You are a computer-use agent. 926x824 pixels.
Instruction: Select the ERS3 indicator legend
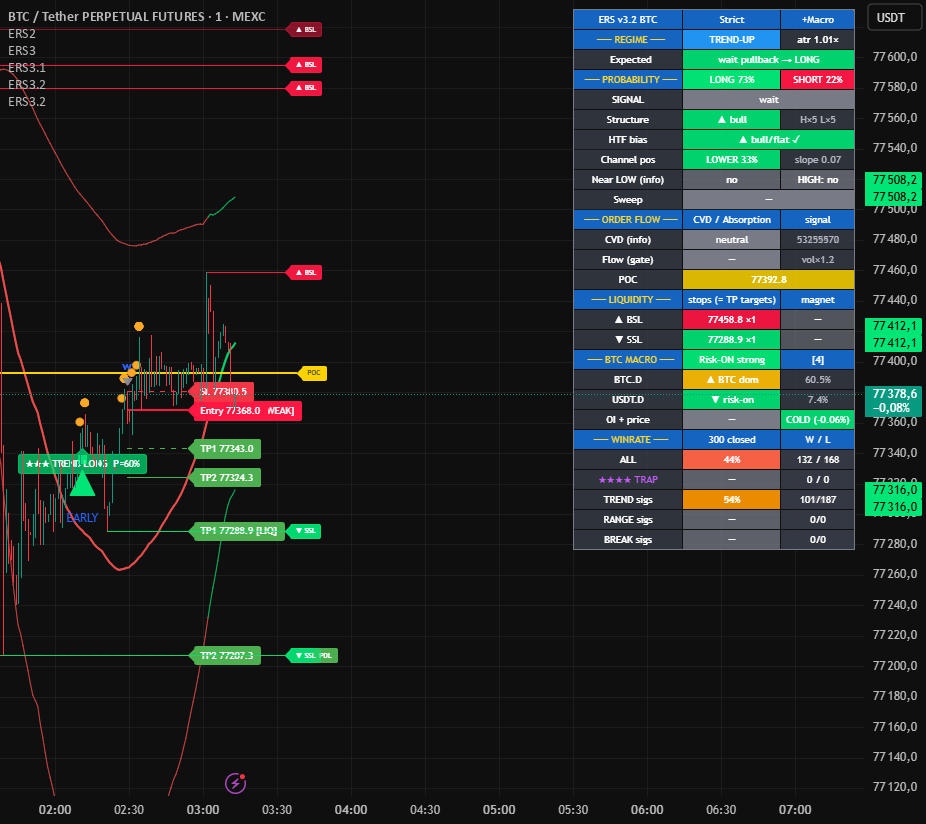click(22, 51)
